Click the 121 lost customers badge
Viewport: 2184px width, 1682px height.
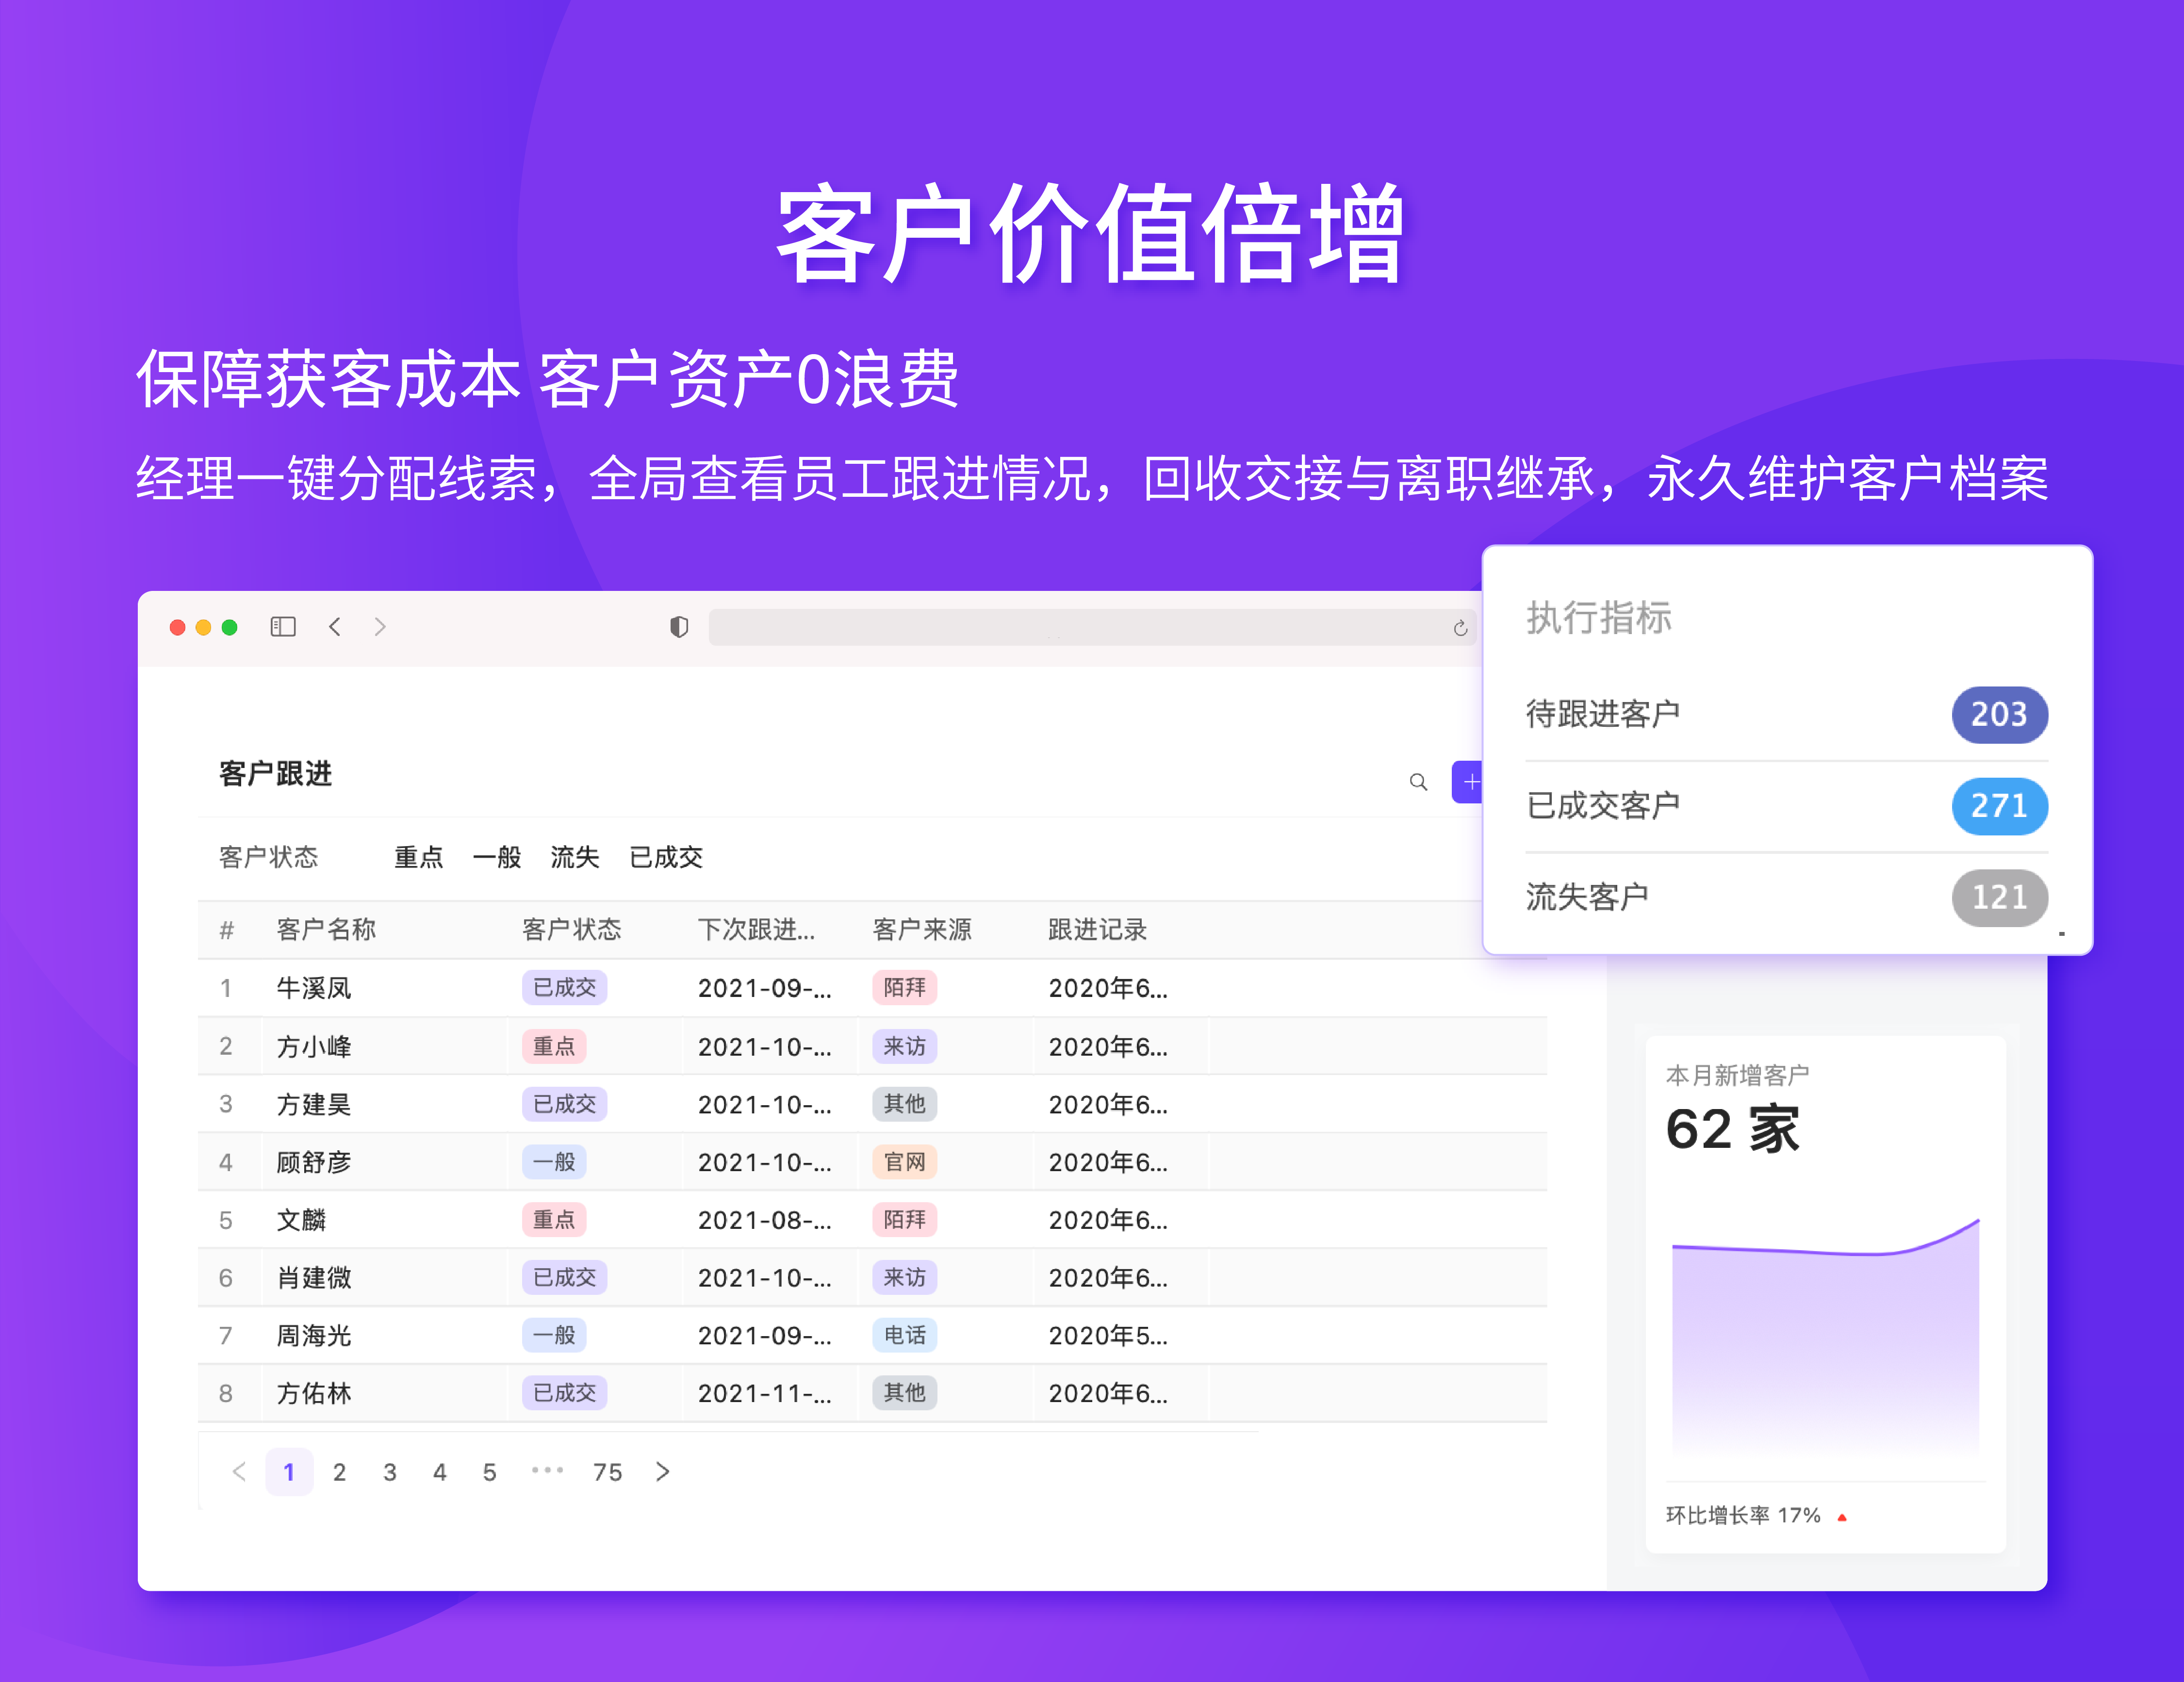[1999, 897]
